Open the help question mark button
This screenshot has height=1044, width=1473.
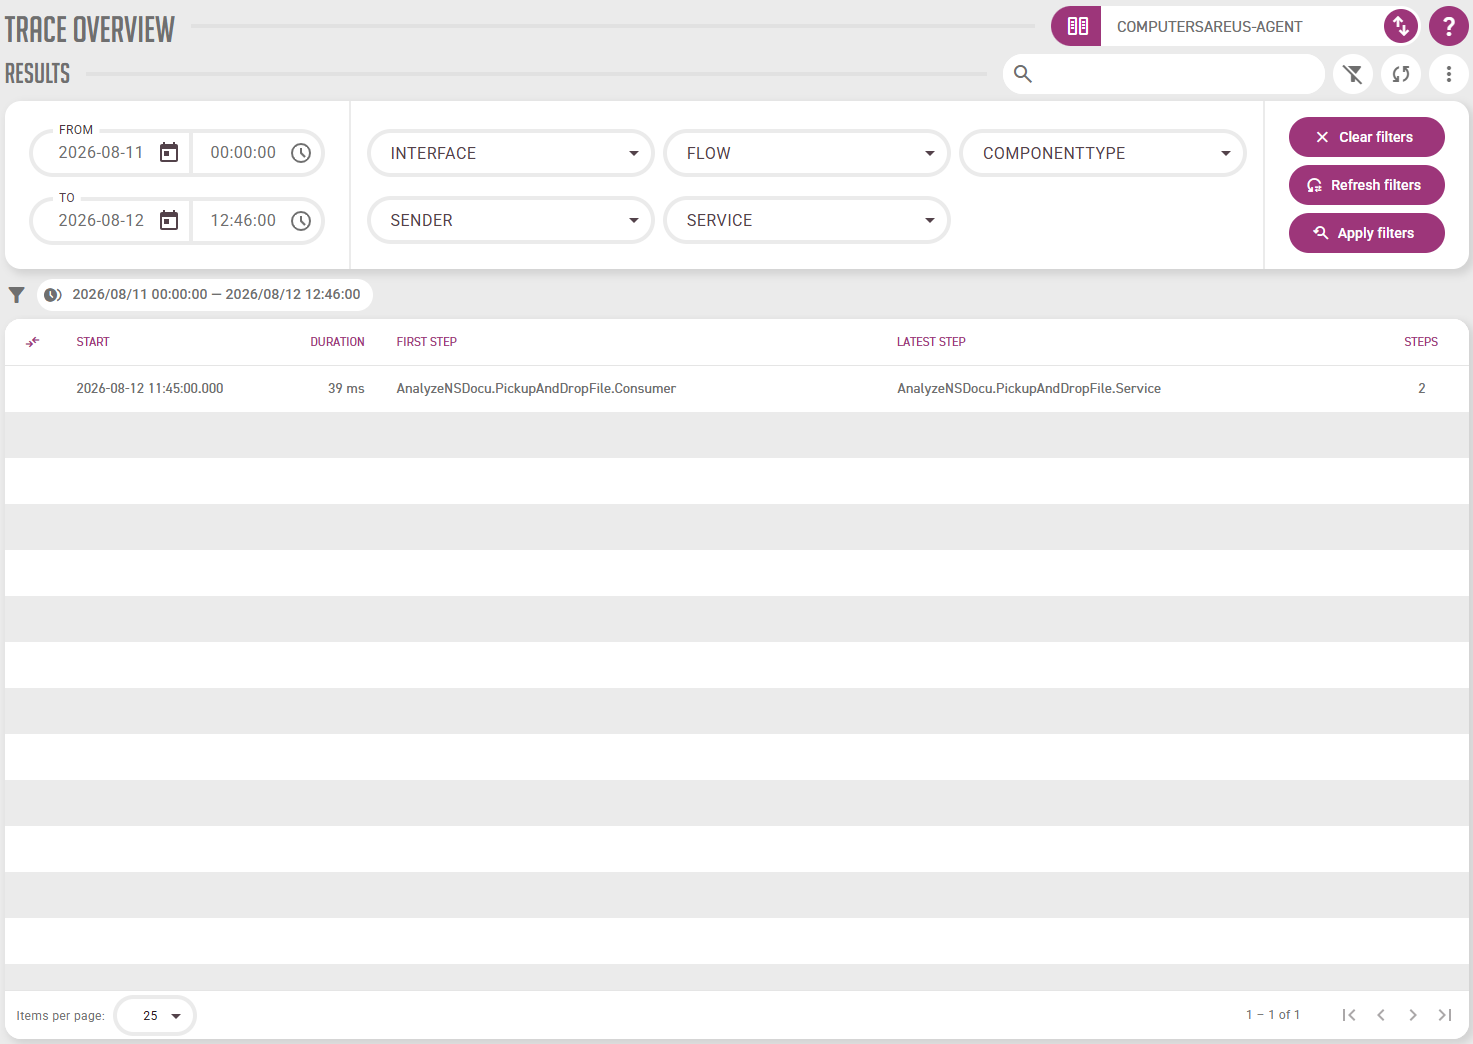point(1449,26)
